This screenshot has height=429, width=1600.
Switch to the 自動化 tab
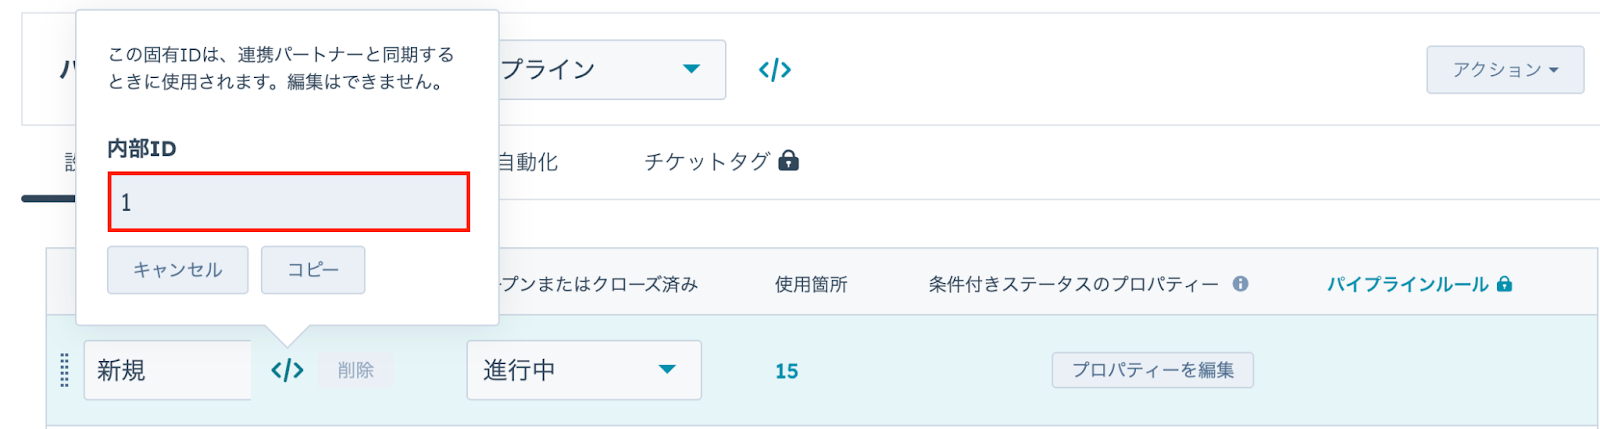pyautogui.click(x=528, y=162)
